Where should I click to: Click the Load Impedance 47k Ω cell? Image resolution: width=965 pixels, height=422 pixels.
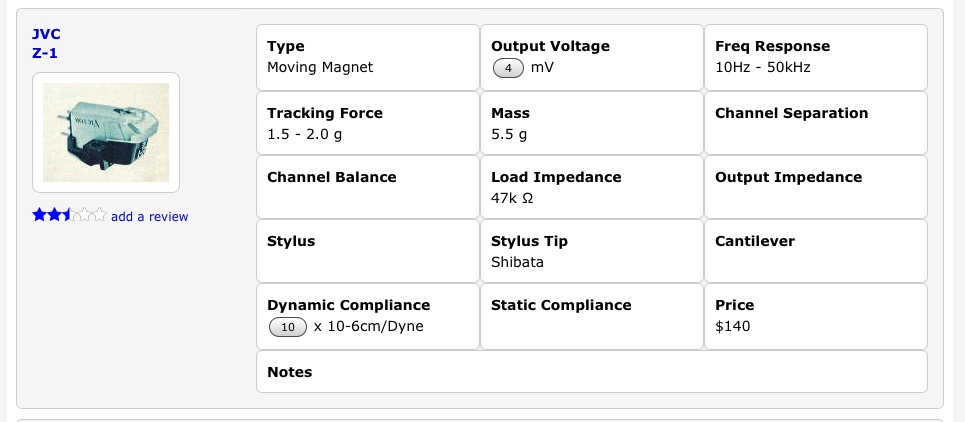point(592,187)
